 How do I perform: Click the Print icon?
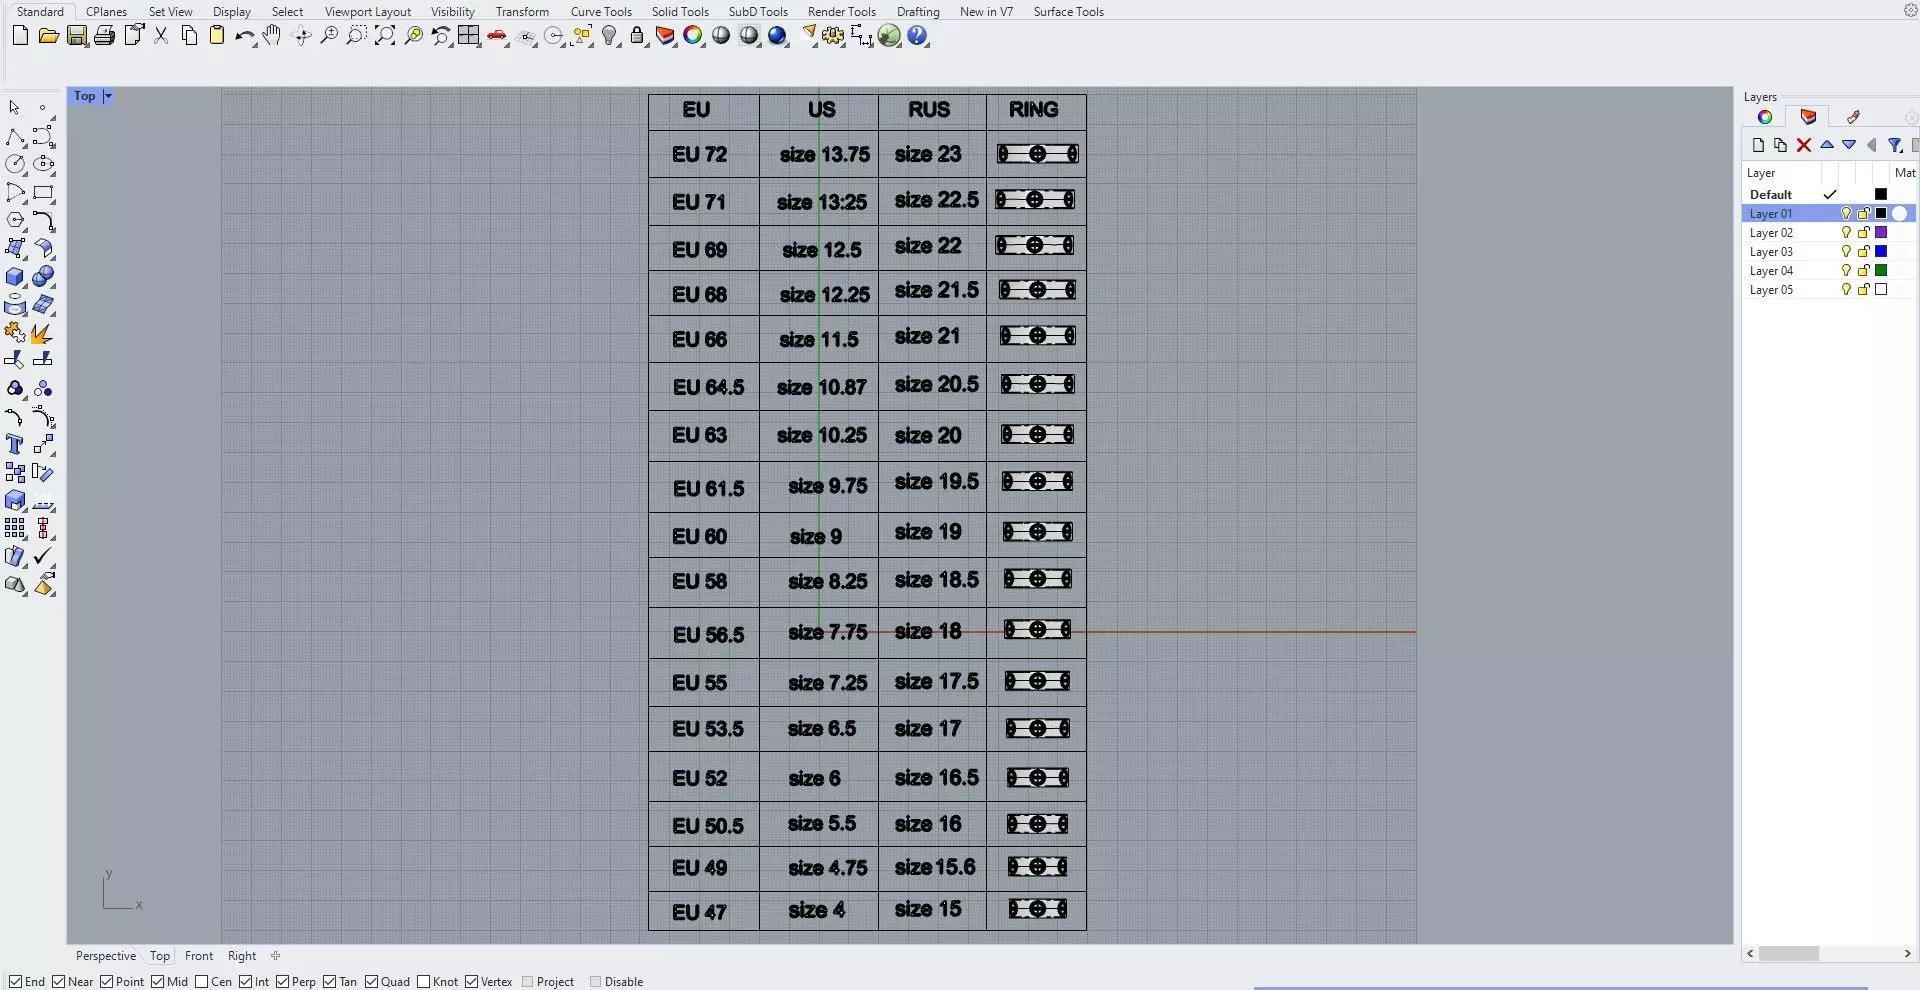point(104,36)
